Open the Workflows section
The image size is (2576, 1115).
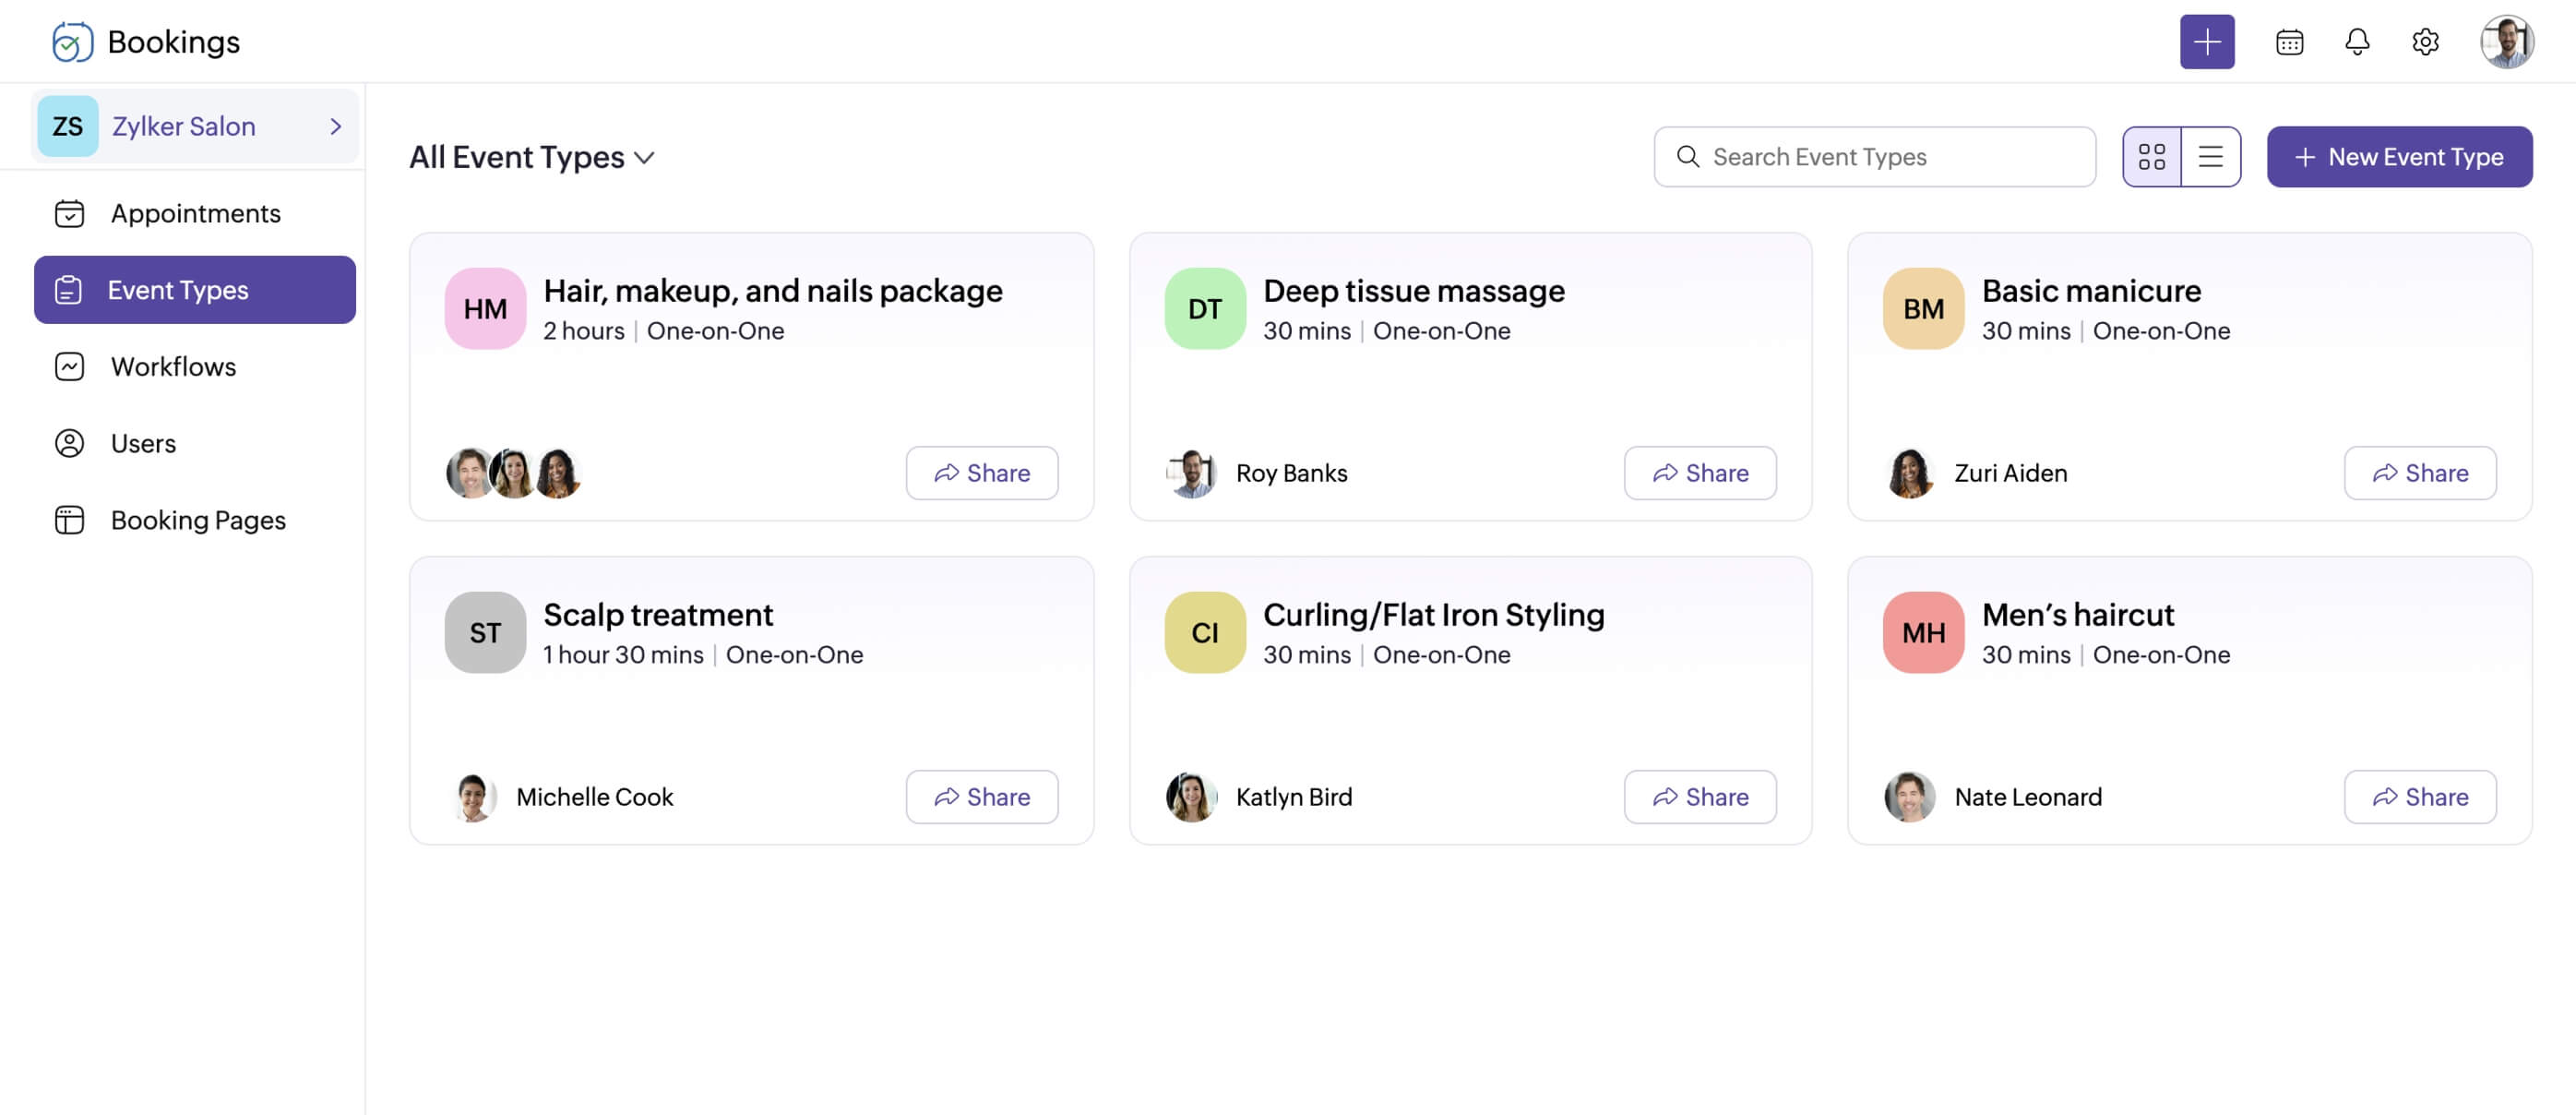pos(173,366)
